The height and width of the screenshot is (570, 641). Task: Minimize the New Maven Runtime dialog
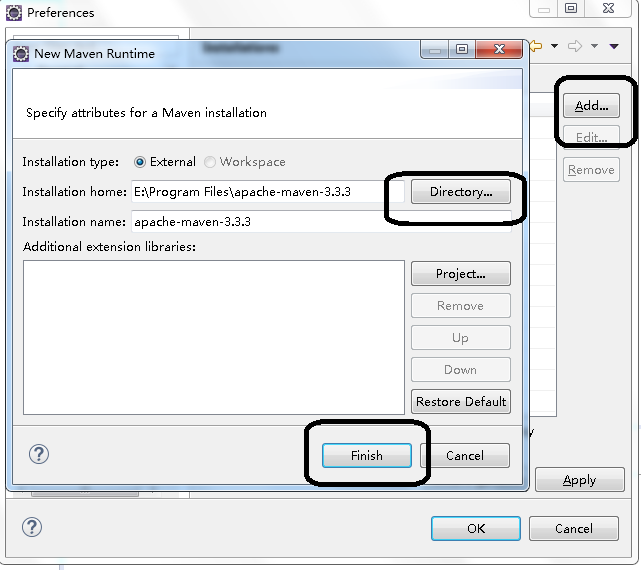click(x=435, y=49)
